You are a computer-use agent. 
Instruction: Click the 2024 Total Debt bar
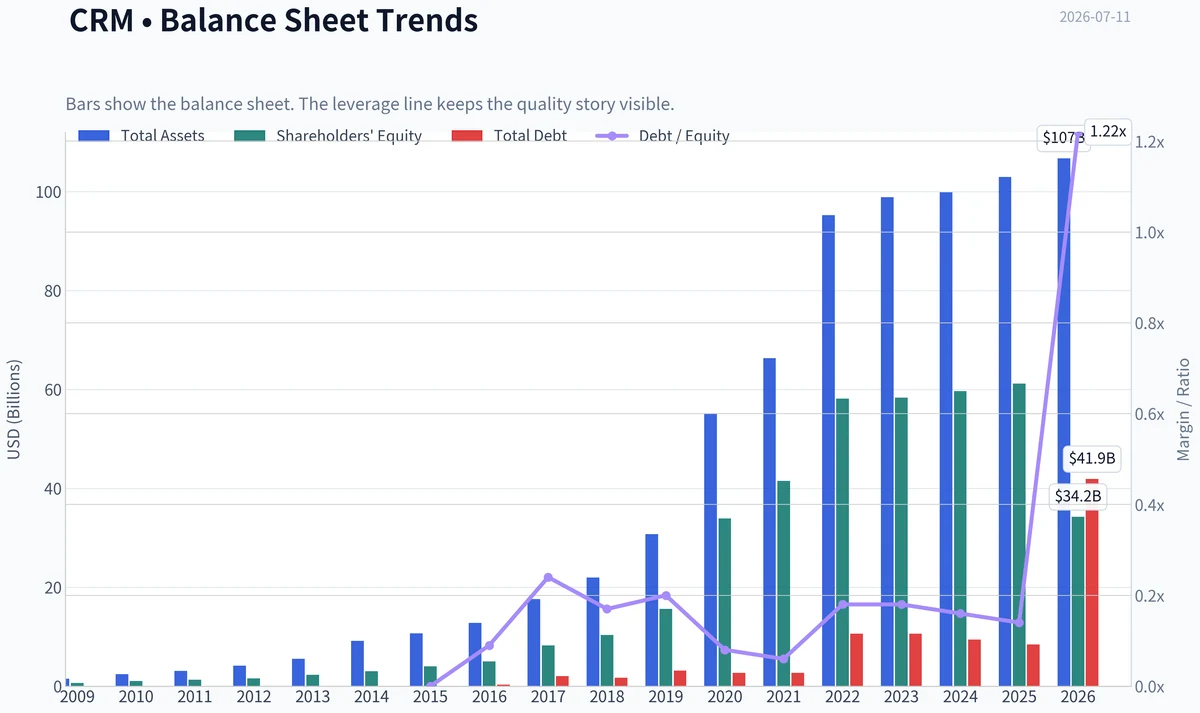point(974,663)
